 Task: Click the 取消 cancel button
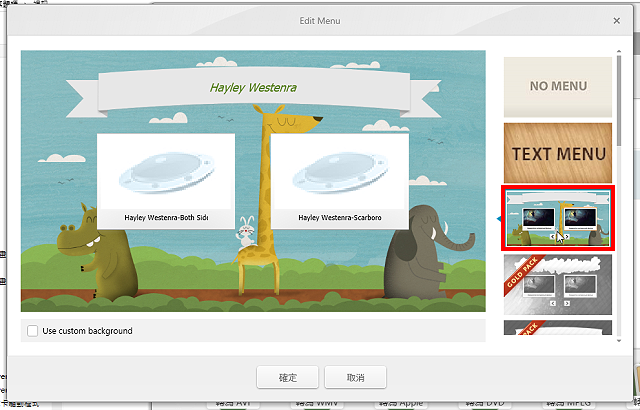pyautogui.click(x=355, y=377)
